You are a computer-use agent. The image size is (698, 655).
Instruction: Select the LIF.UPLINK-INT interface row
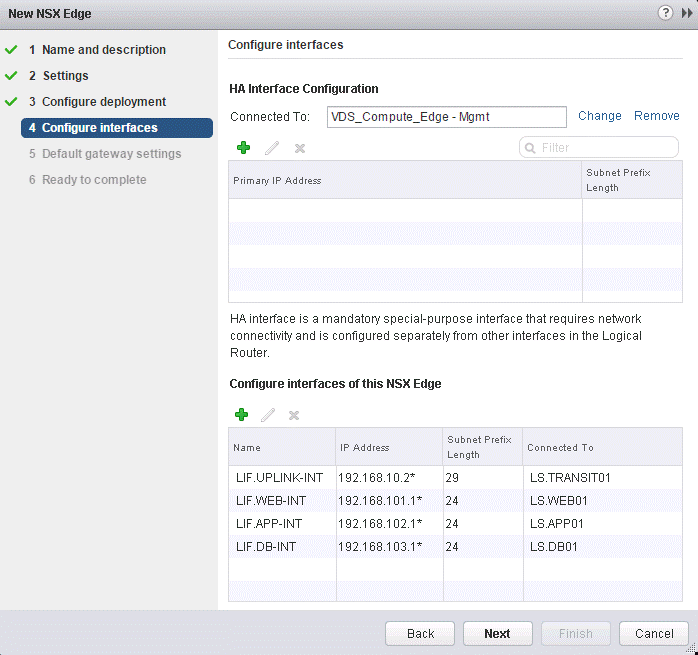[280, 478]
